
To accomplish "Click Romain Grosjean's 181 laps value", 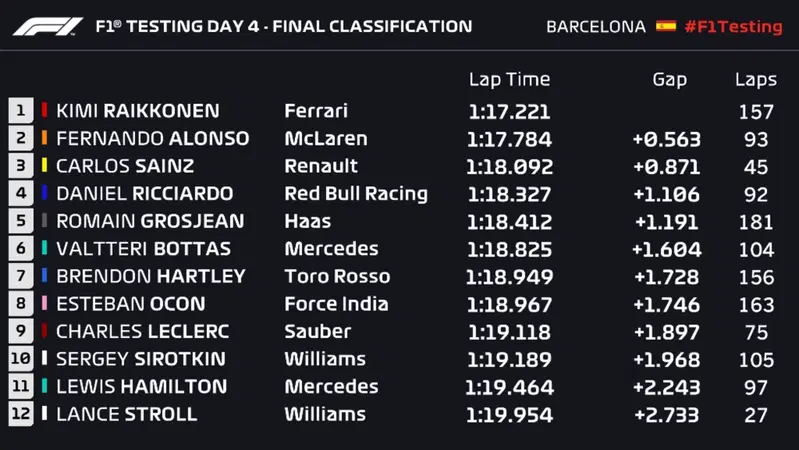I will click(x=756, y=222).
